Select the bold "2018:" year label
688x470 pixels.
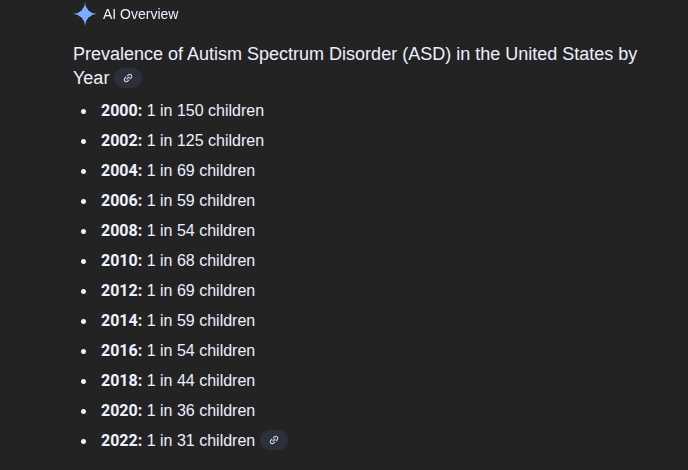coord(121,380)
